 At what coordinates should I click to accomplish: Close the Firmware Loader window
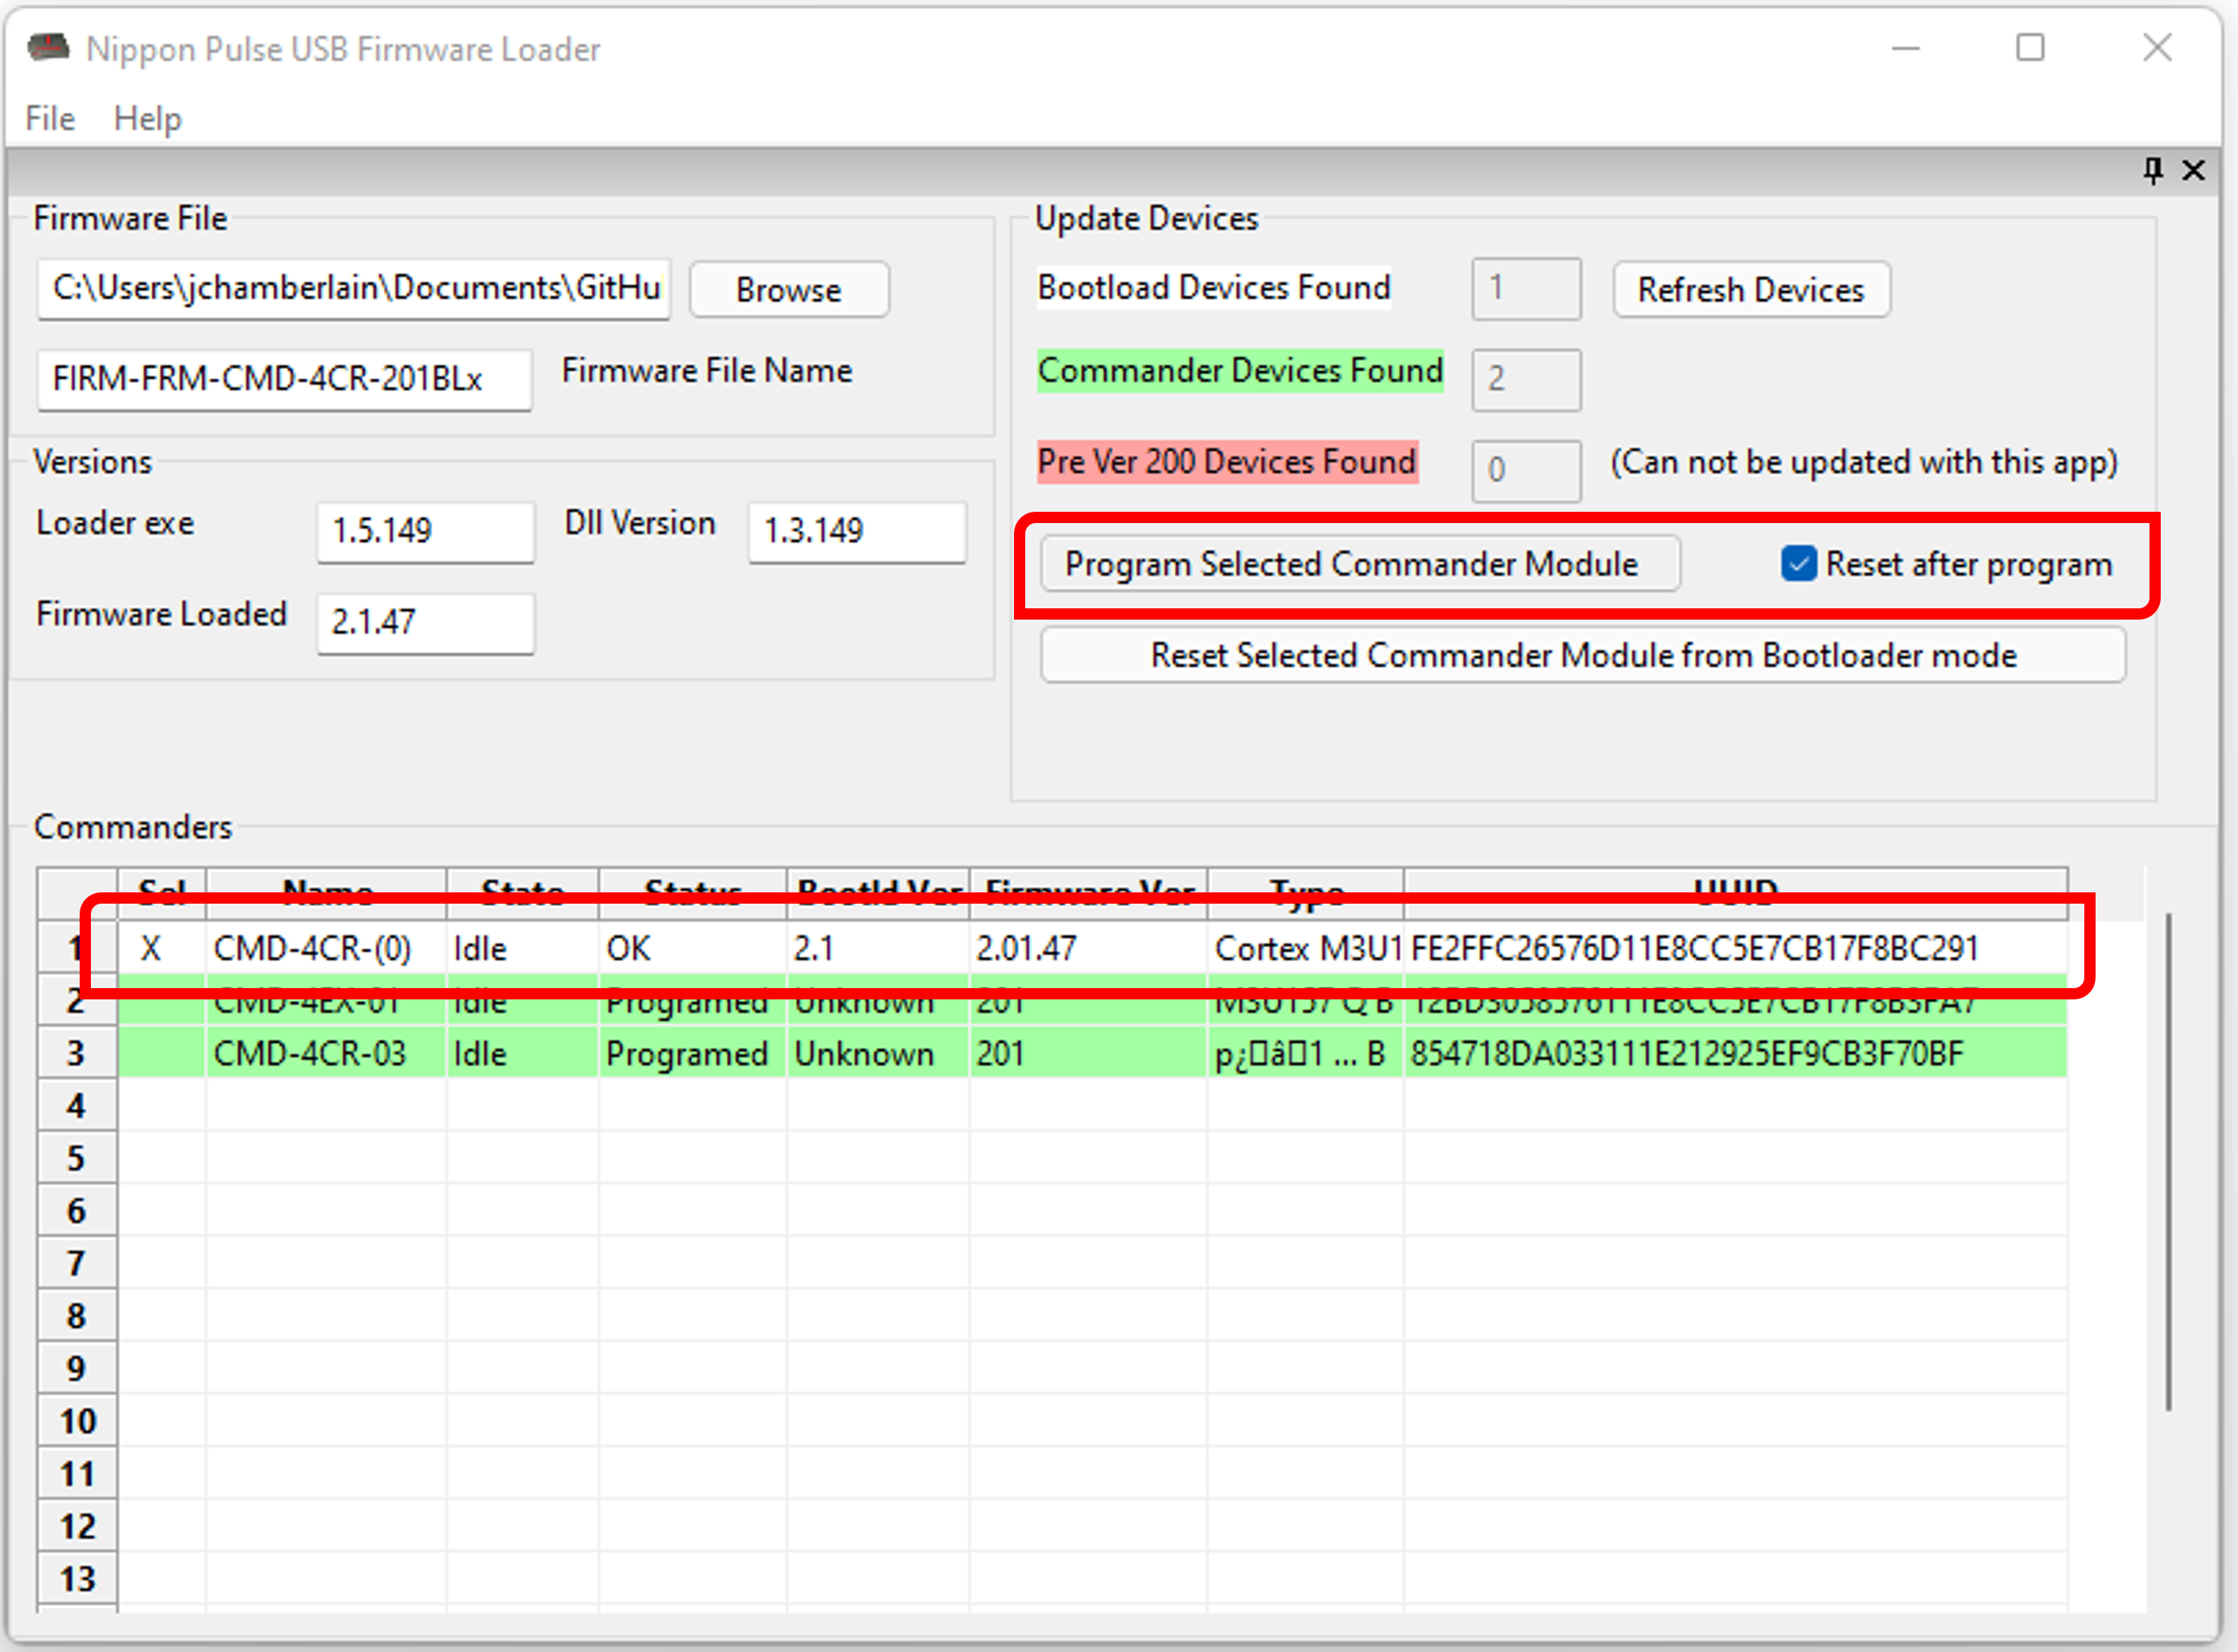pyautogui.click(x=2157, y=48)
